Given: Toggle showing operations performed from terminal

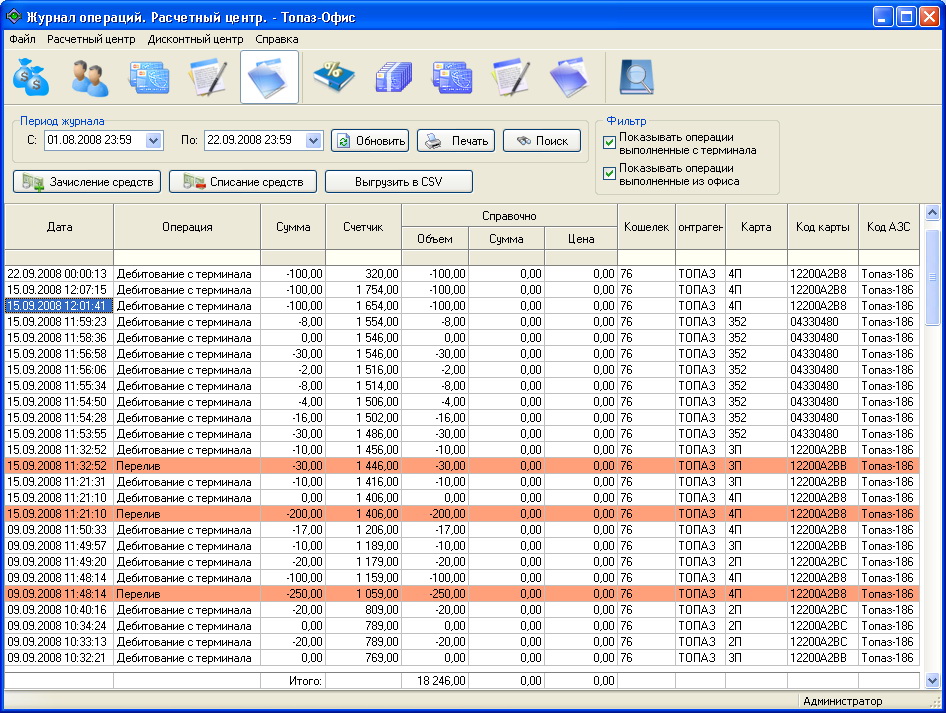Looking at the screenshot, I should (609, 144).
